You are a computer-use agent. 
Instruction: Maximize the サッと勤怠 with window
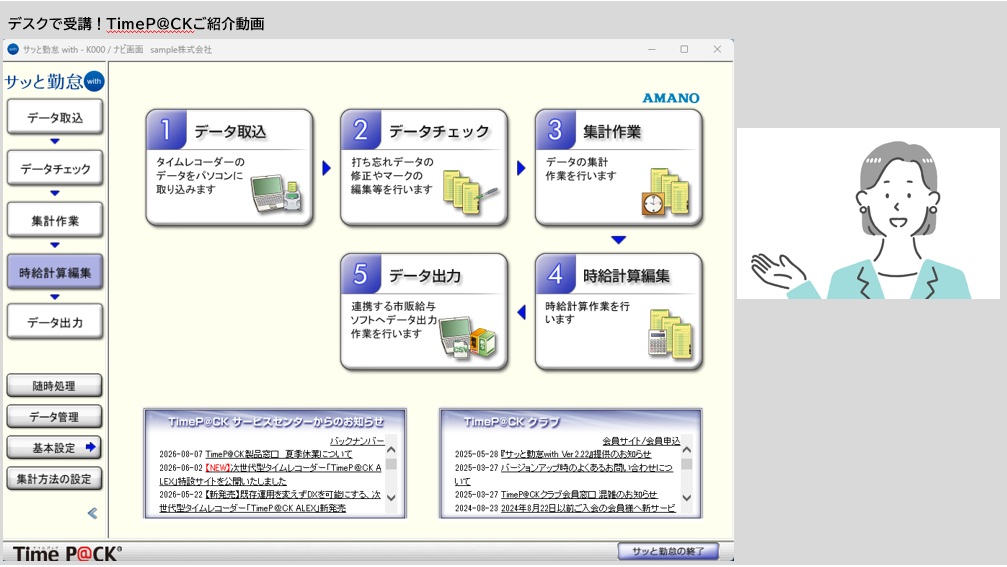pyautogui.click(x=684, y=49)
